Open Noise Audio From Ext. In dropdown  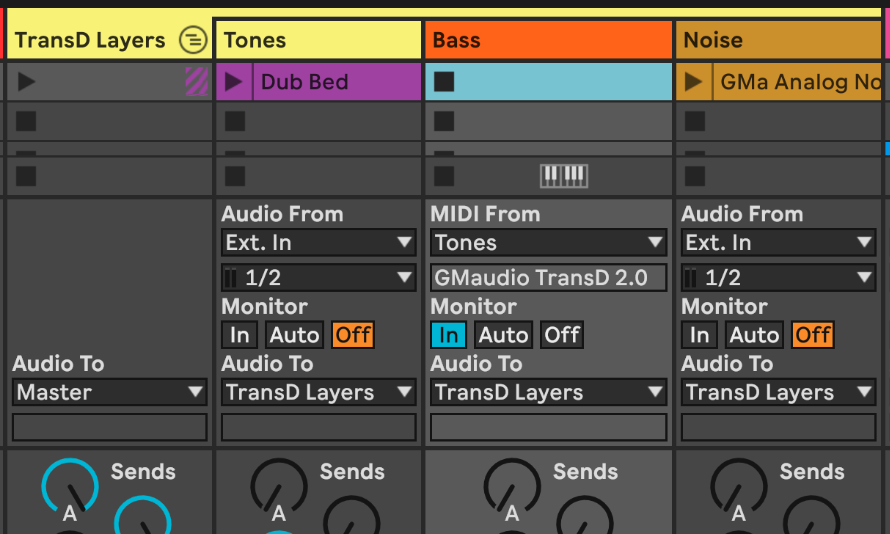[778, 243]
